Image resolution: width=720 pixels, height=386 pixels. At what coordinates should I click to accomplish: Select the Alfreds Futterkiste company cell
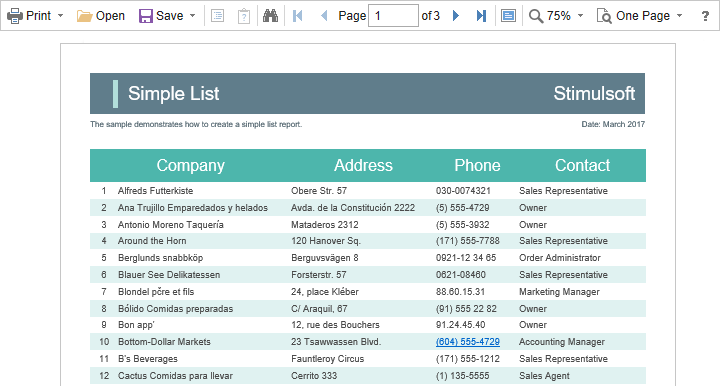(155, 191)
